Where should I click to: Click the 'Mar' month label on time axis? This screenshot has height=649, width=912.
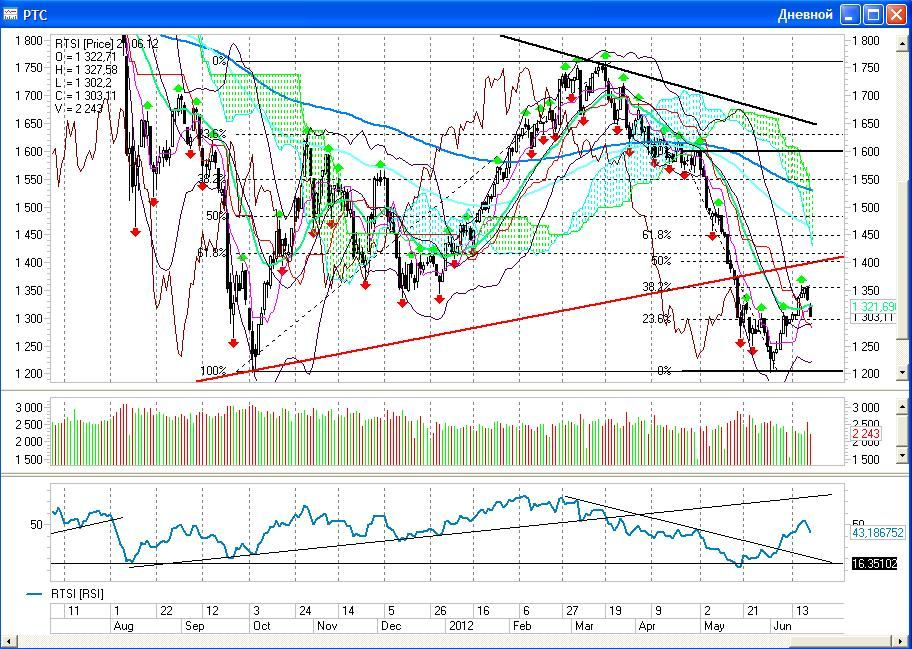583,626
